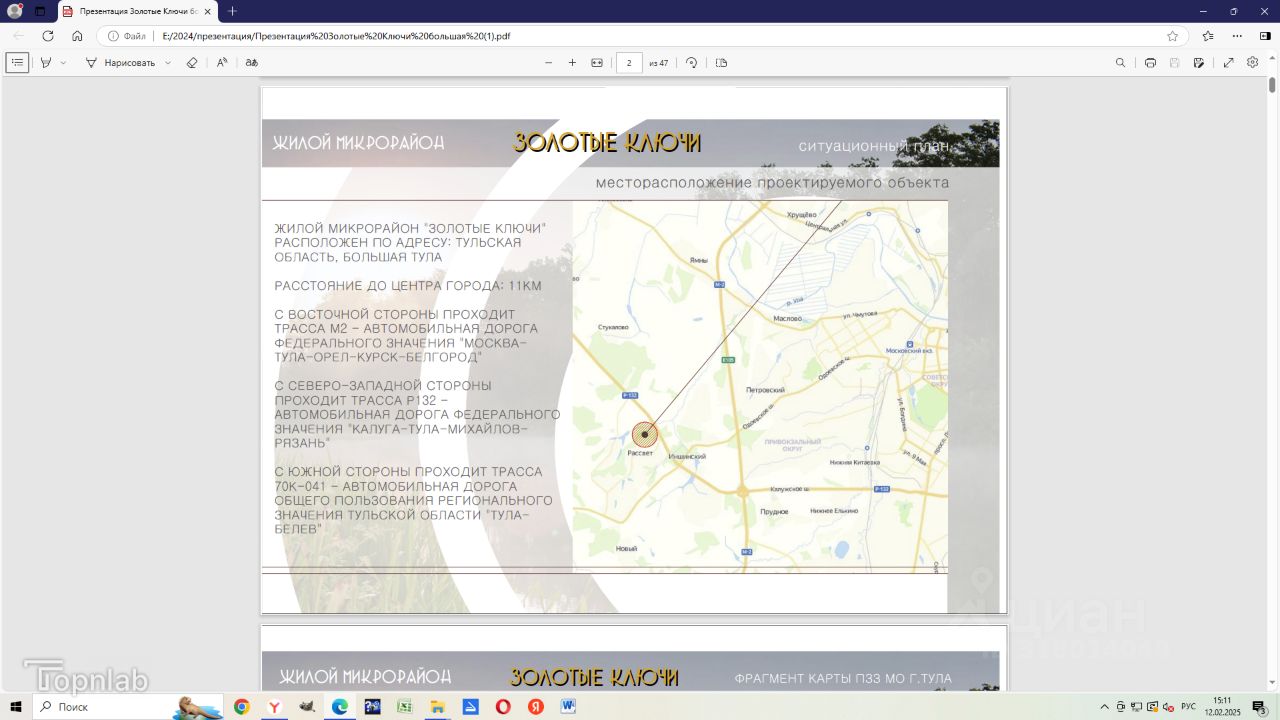Reload the current page
The width and height of the screenshot is (1280, 720).
coord(48,36)
